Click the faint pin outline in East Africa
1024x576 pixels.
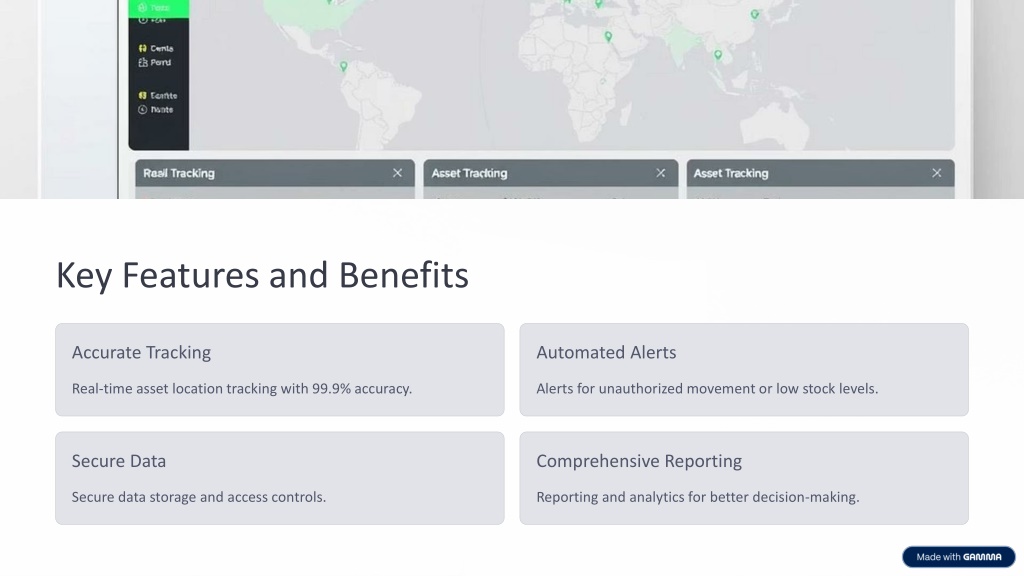pyautogui.click(x=603, y=82)
